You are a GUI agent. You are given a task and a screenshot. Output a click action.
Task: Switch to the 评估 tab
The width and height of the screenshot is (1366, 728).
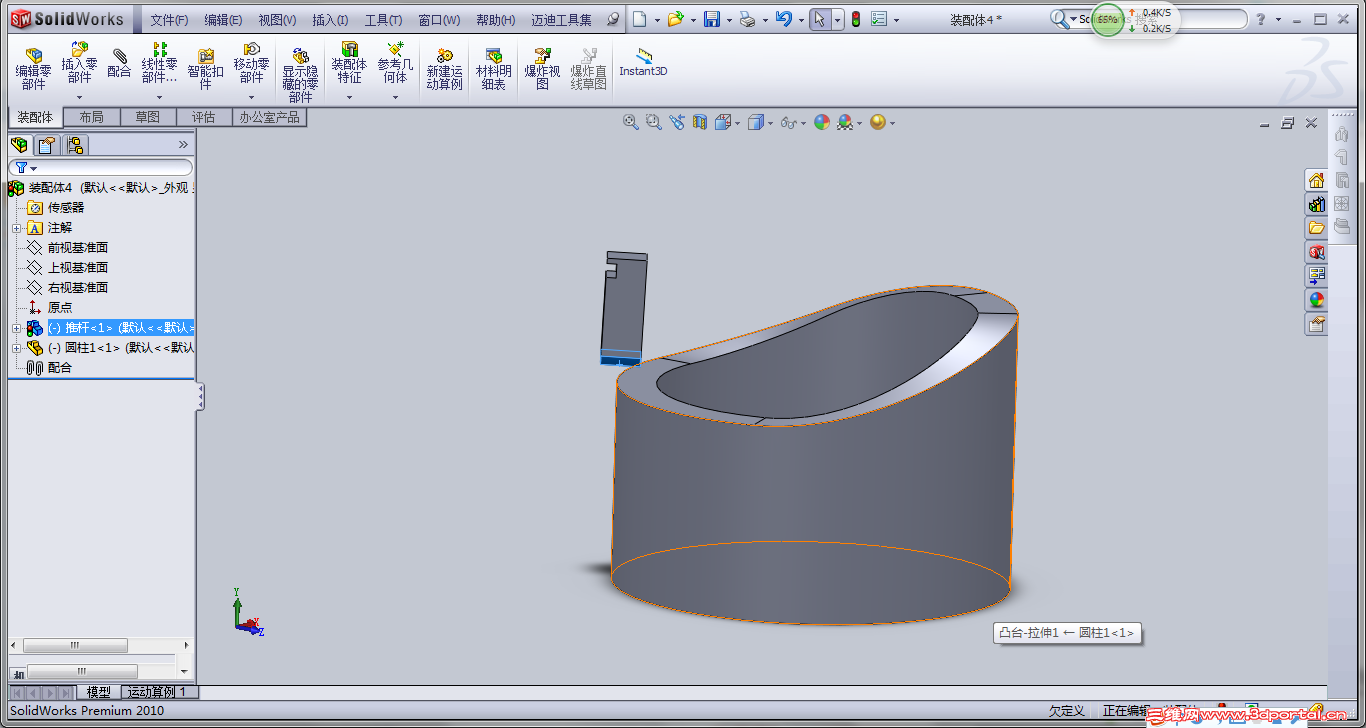coord(204,117)
